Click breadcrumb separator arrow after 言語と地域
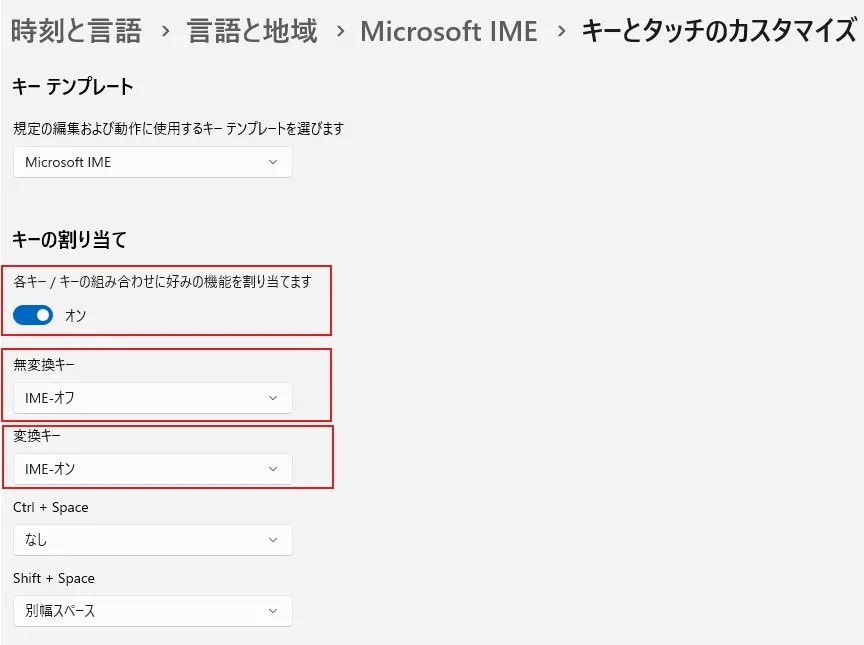The width and height of the screenshot is (864, 645). coord(340,32)
